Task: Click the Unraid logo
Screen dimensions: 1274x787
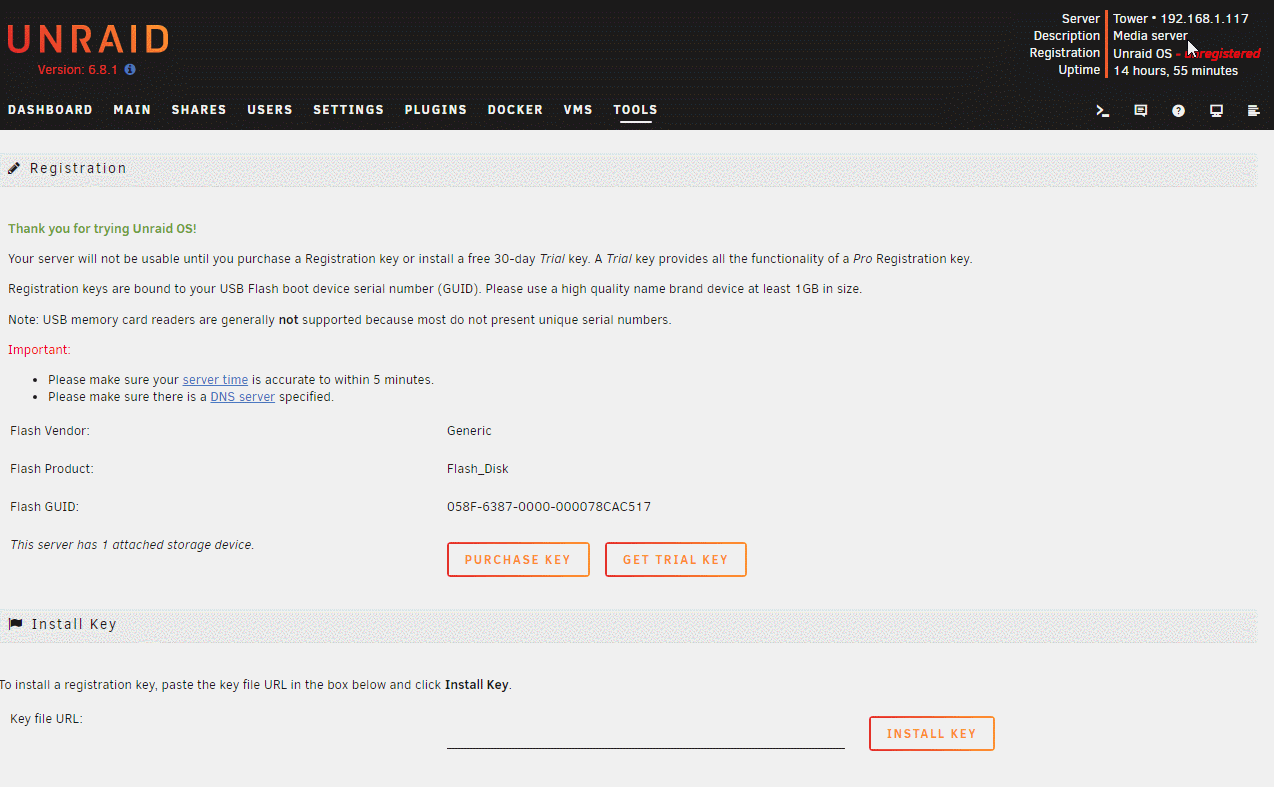Action: 88,39
